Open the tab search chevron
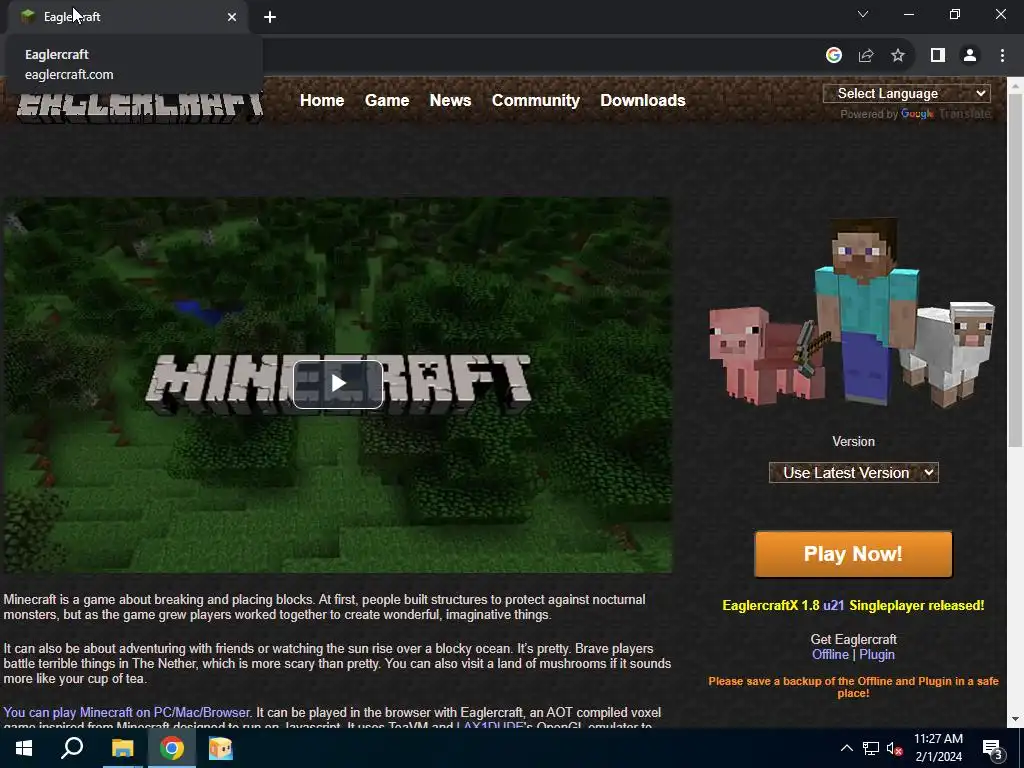Screen dimensions: 1024x768 coord(863,14)
